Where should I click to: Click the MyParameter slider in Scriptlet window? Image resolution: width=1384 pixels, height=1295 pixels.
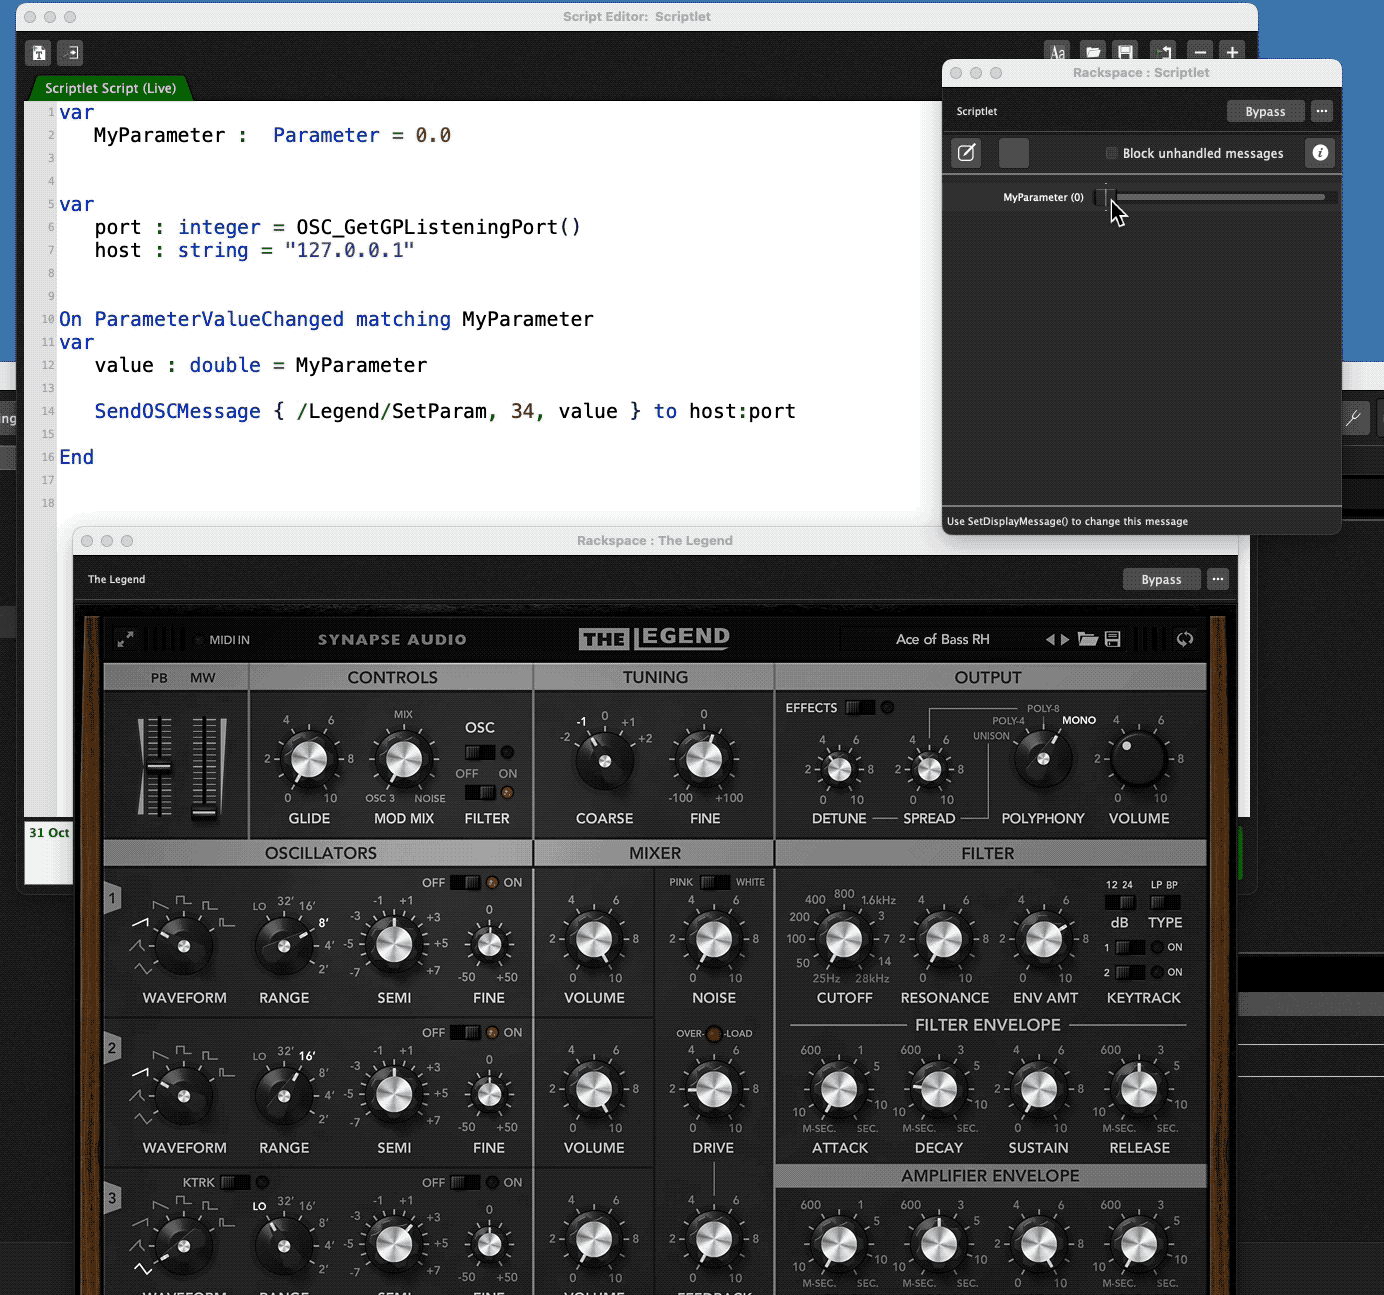coord(1214,197)
